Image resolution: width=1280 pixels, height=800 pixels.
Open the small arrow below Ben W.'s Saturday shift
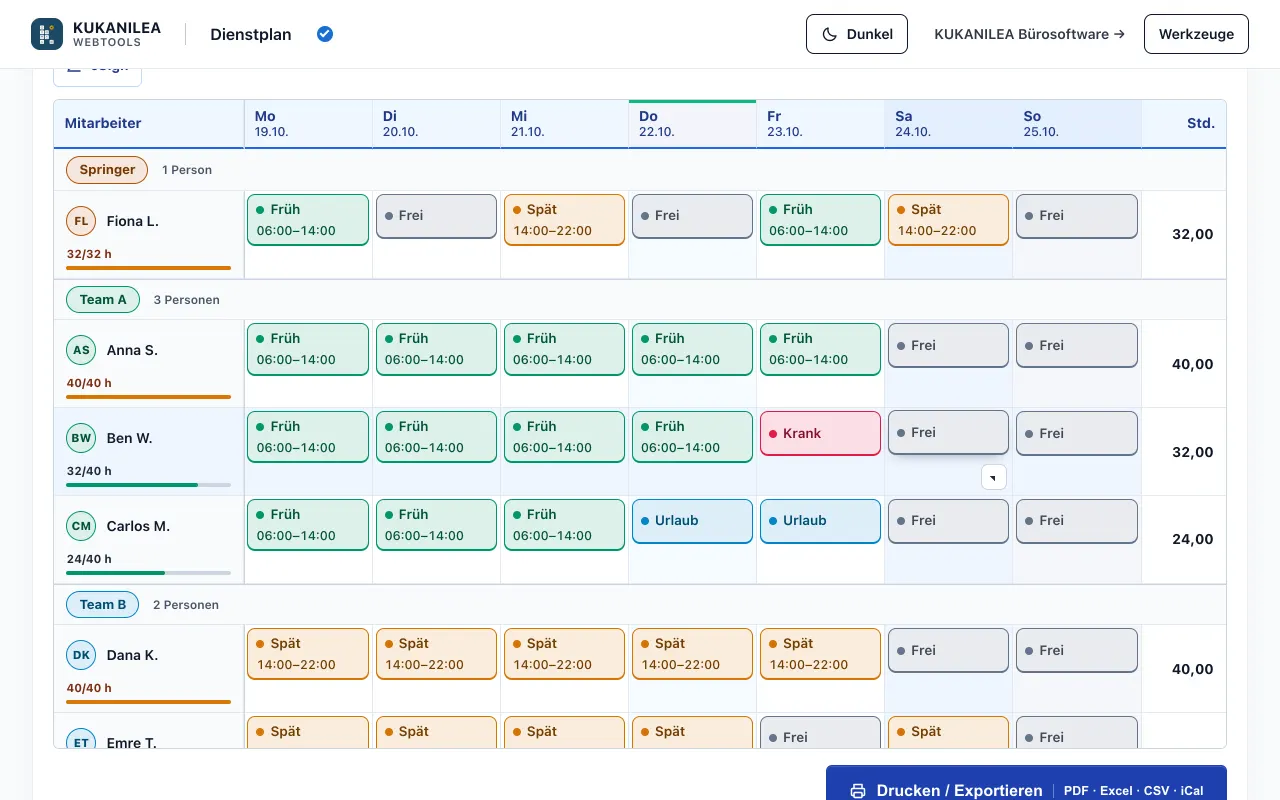coord(993,477)
